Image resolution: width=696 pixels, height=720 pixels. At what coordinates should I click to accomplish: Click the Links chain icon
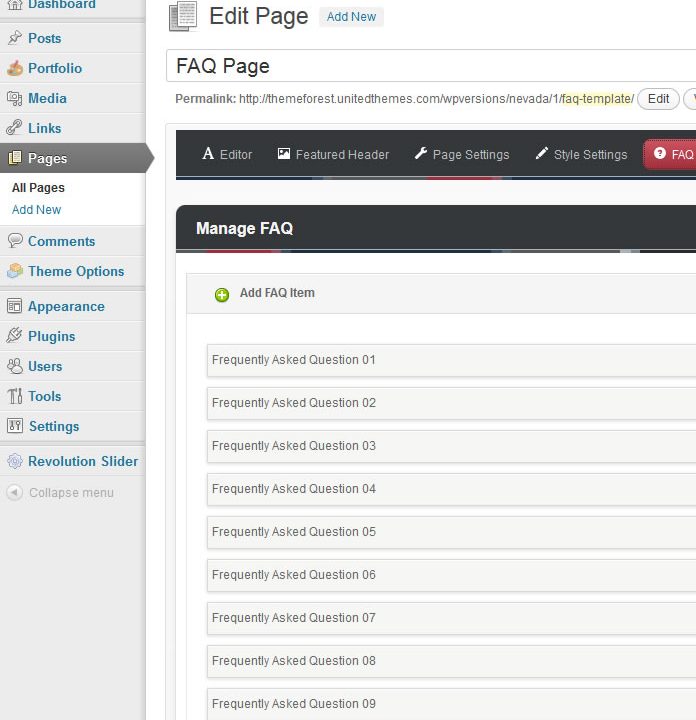coord(14,128)
